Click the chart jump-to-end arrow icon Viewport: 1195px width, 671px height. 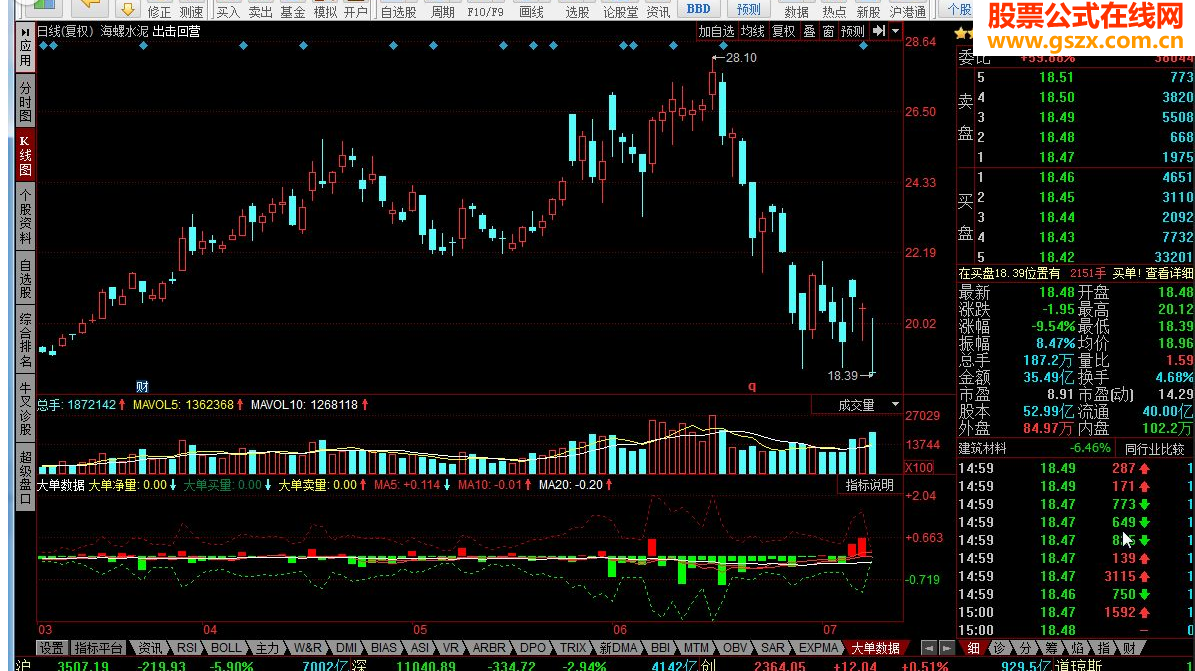click(879, 31)
